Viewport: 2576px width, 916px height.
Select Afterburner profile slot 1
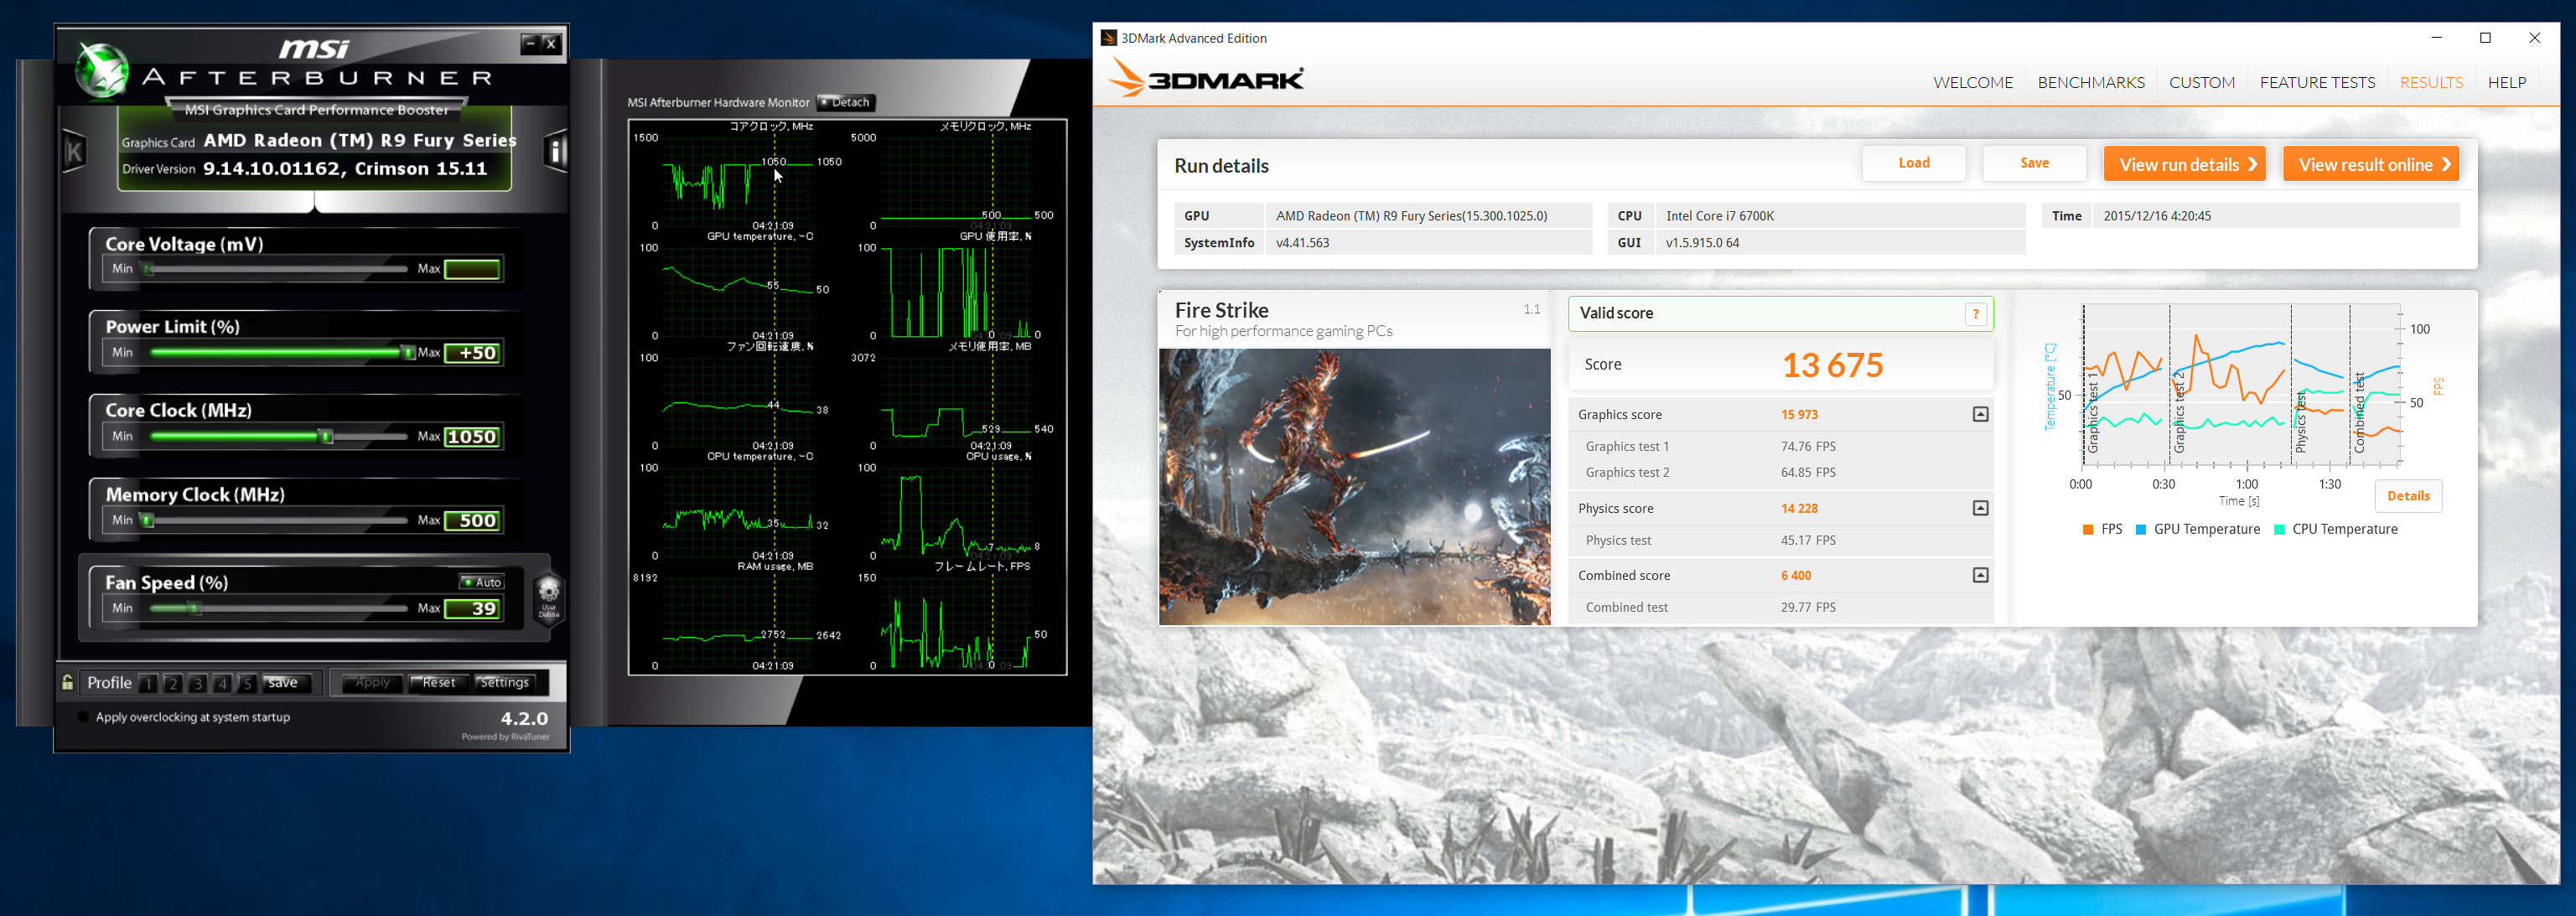click(x=148, y=683)
